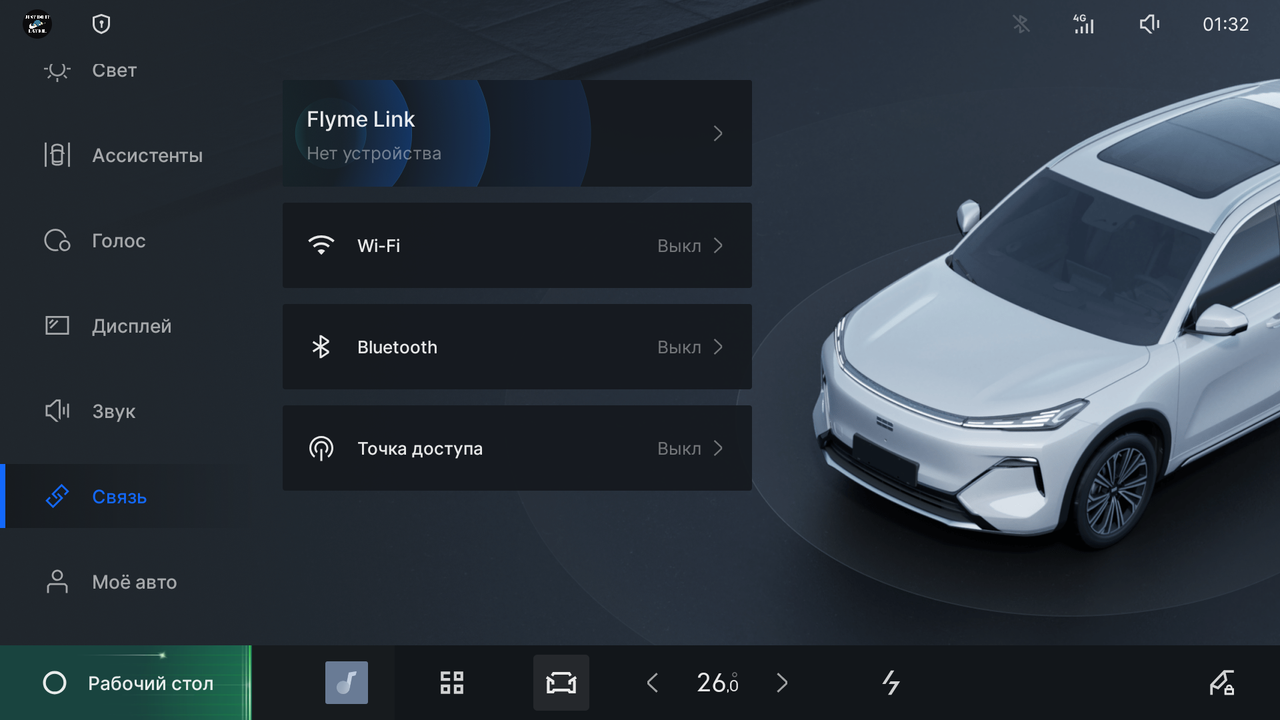
Task: Click the Нет устройства subtitle text
Action: [374, 153]
